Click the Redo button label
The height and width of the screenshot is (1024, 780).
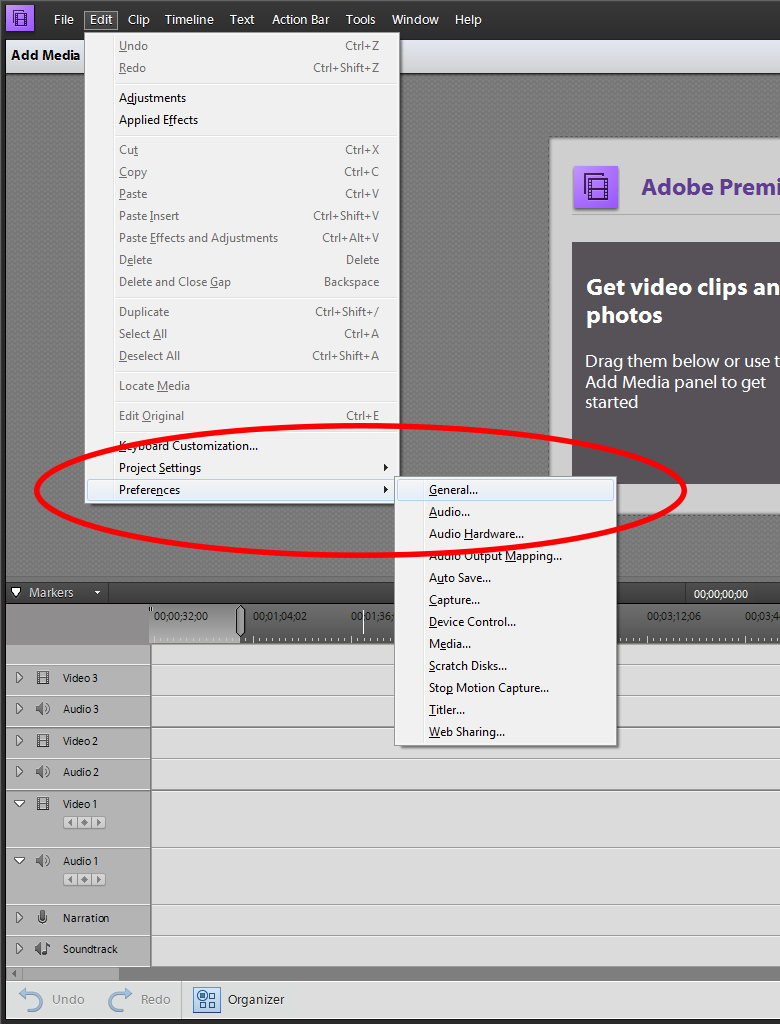[155, 999]
